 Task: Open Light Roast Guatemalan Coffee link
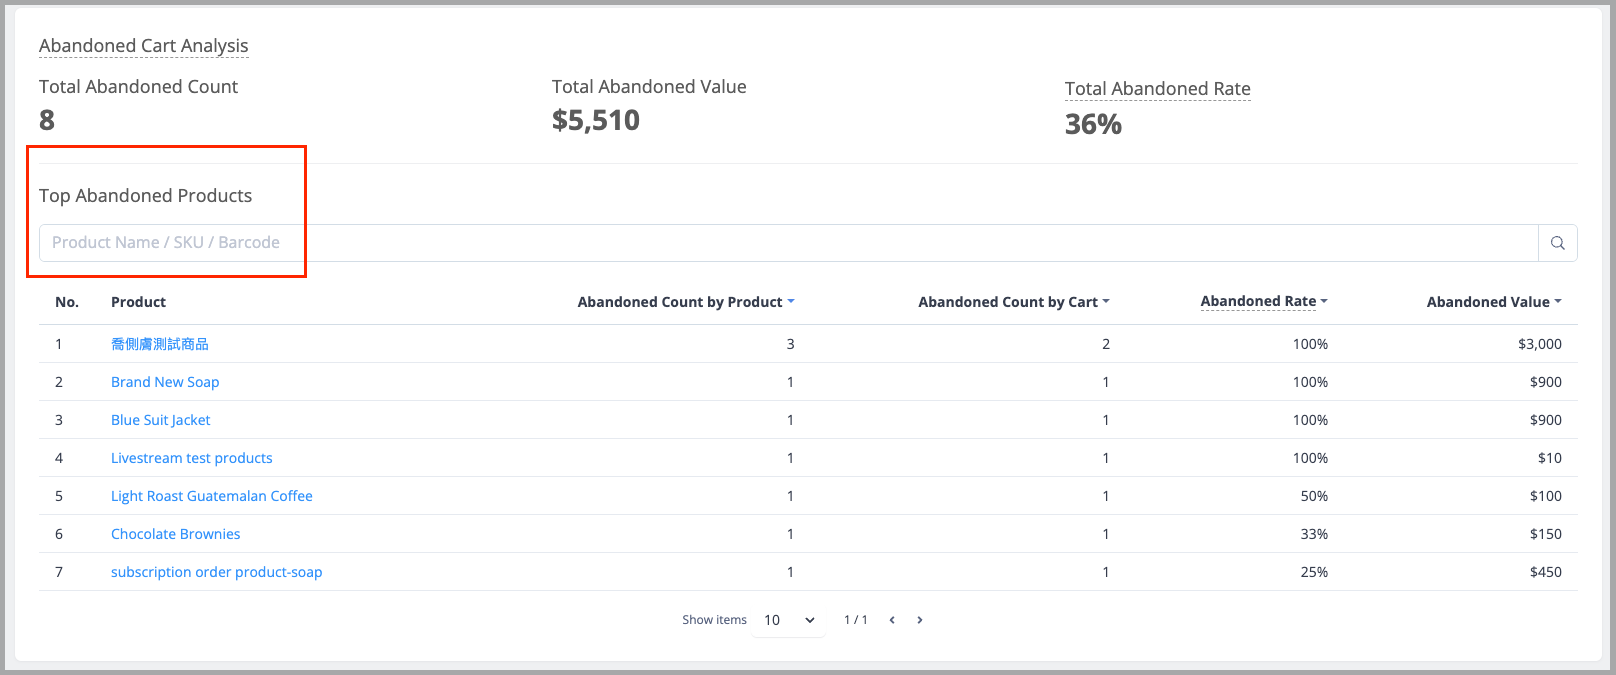tap(212, 496)
